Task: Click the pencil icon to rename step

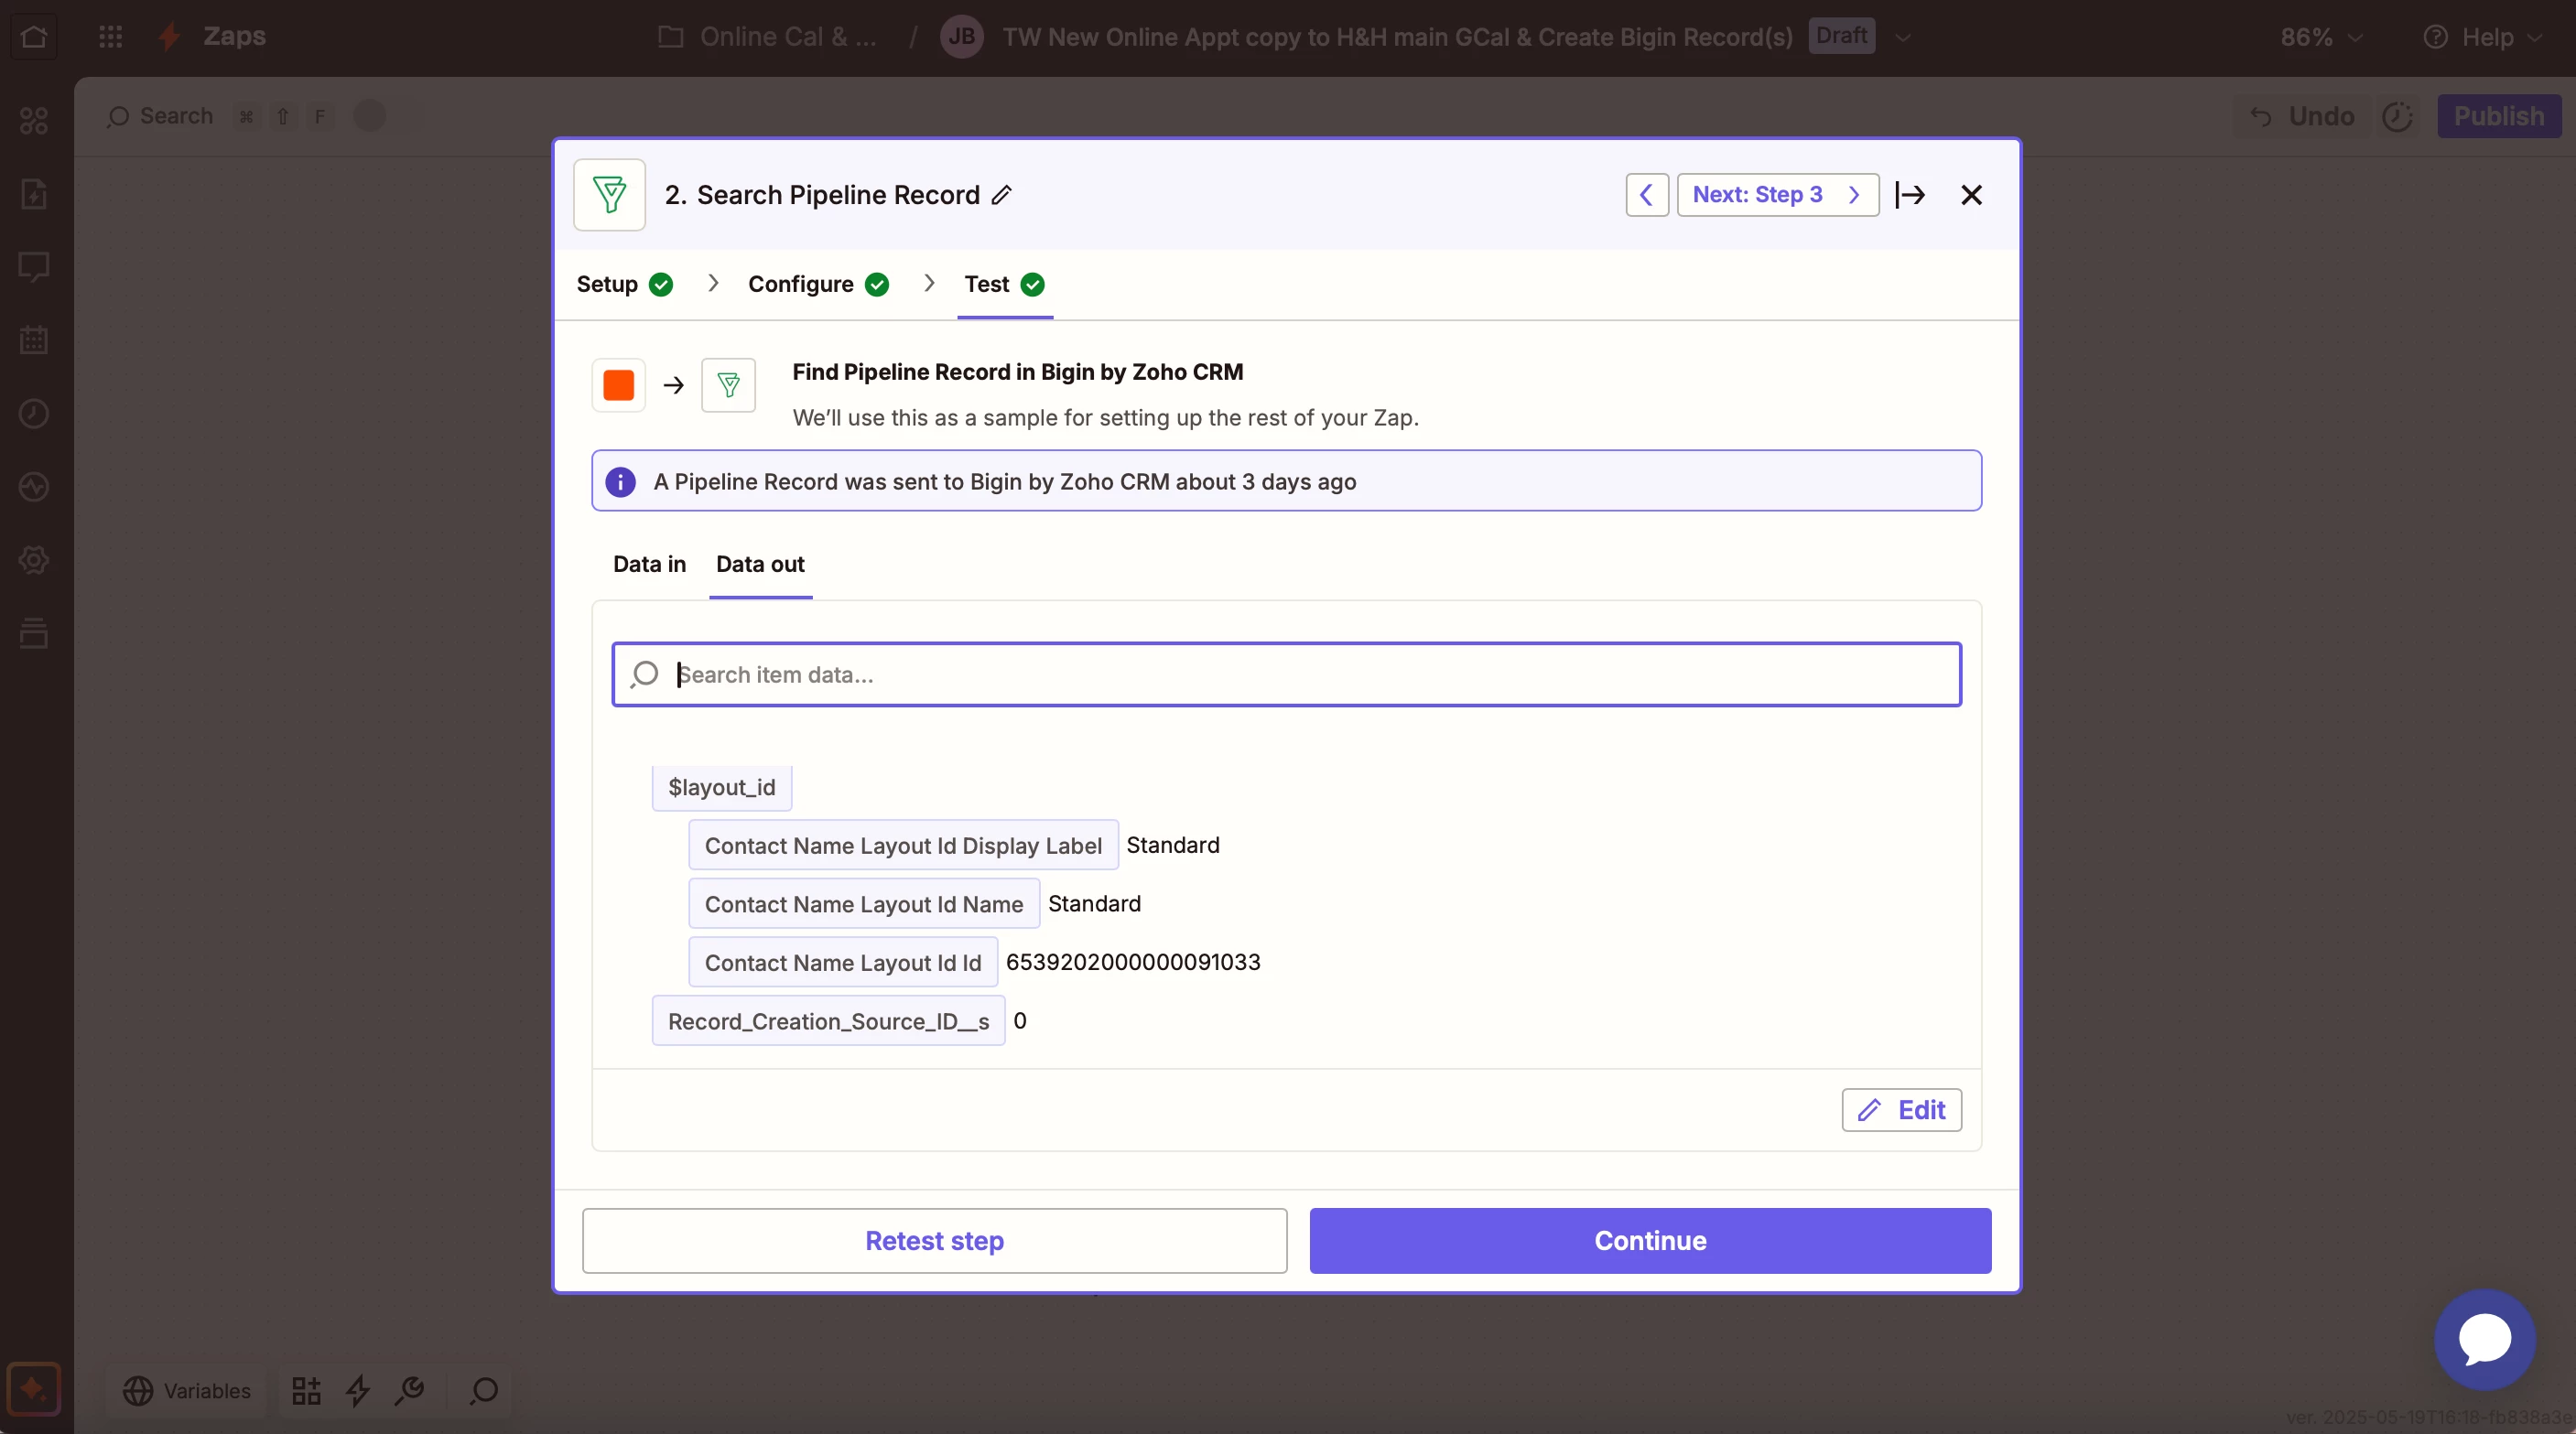Action: pos(1001,195)
